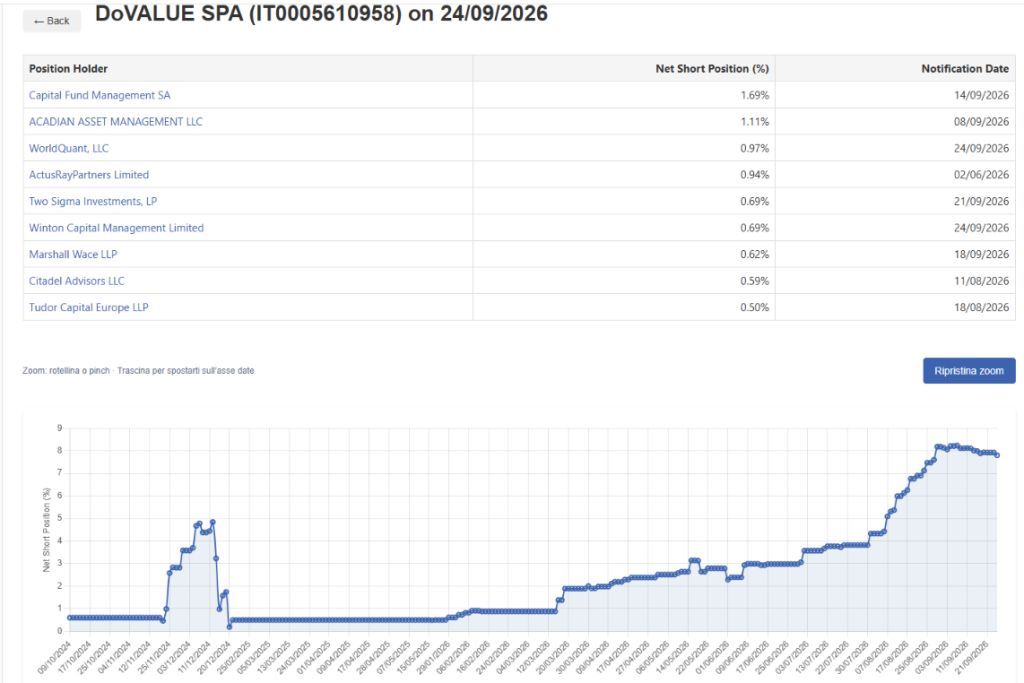1024x683 pixels.
Task: Click the 09/10/2024 x-axis date label
Action: [x=55, y=657]
